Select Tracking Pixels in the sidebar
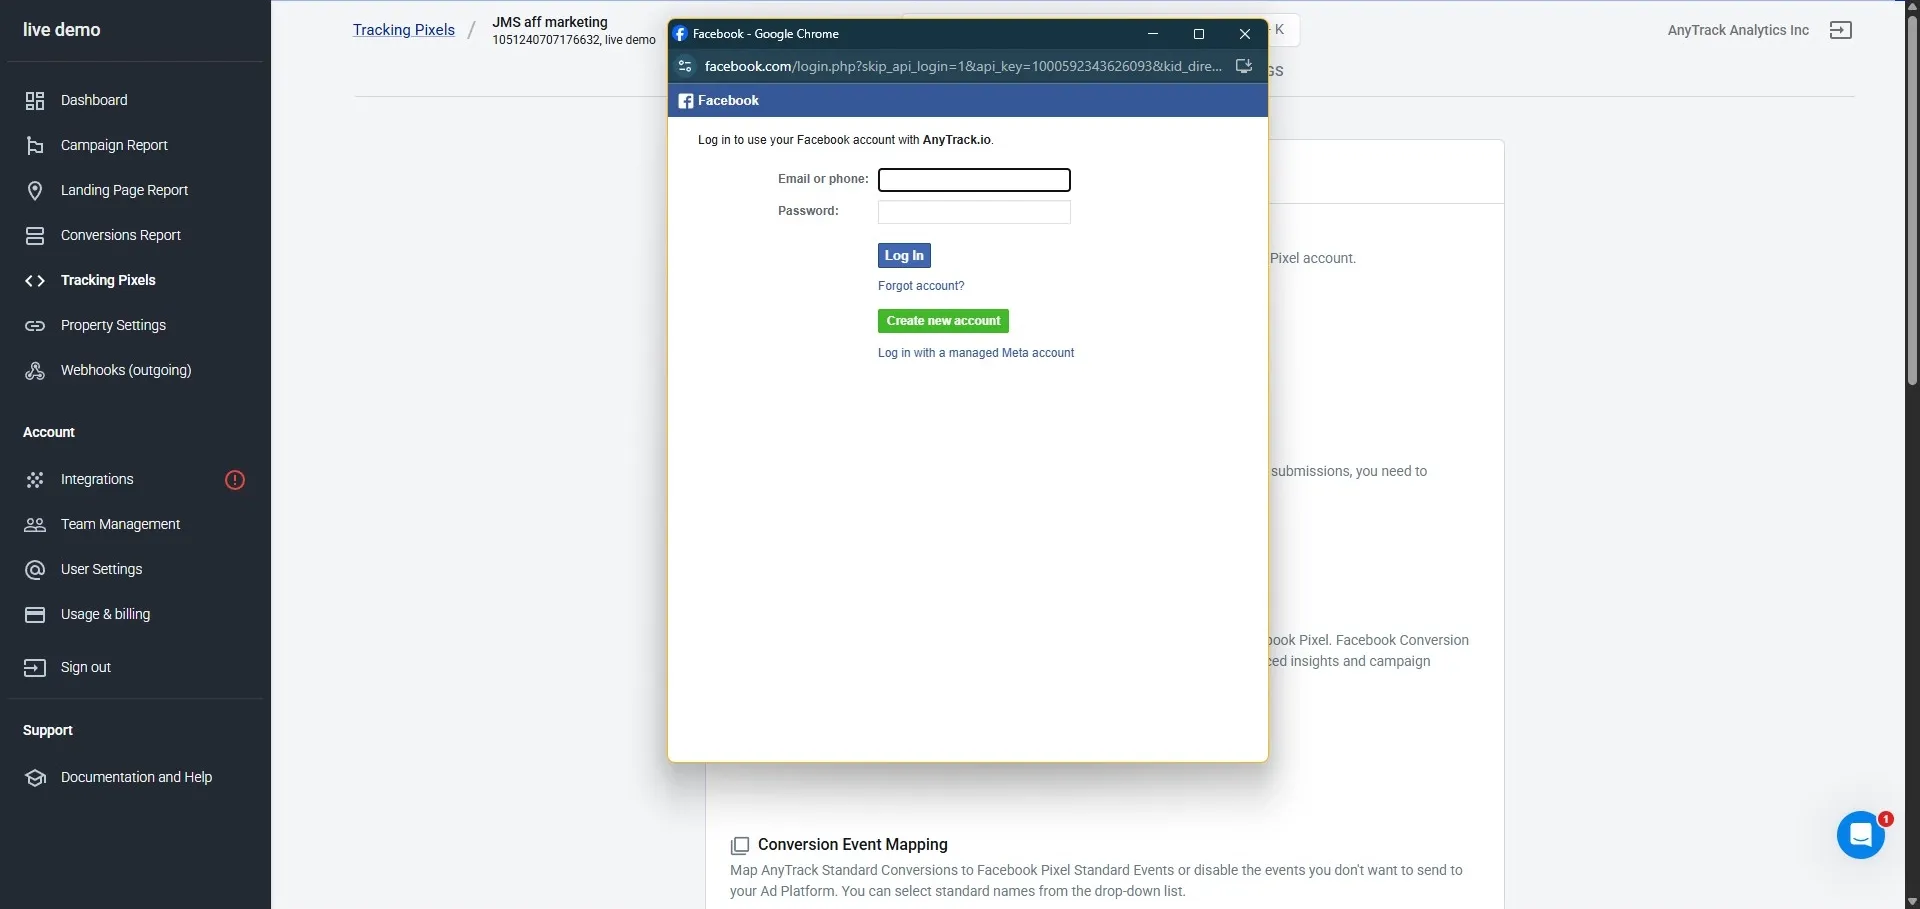 pos(108,280)
